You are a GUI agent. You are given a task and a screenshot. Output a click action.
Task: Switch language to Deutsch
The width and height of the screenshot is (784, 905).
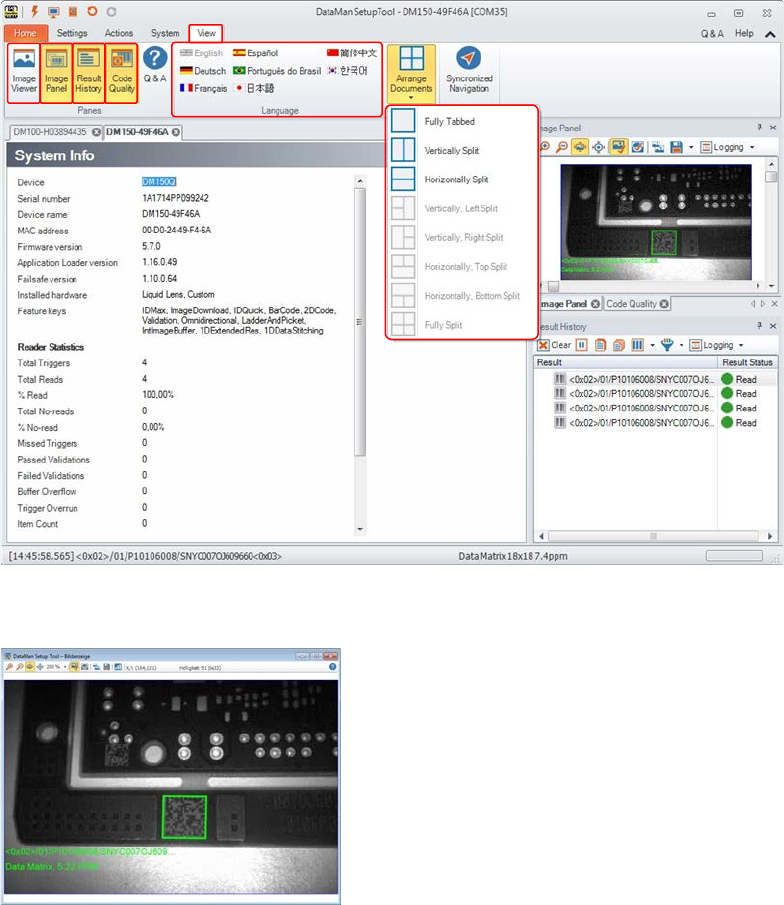tap(203, 71)
